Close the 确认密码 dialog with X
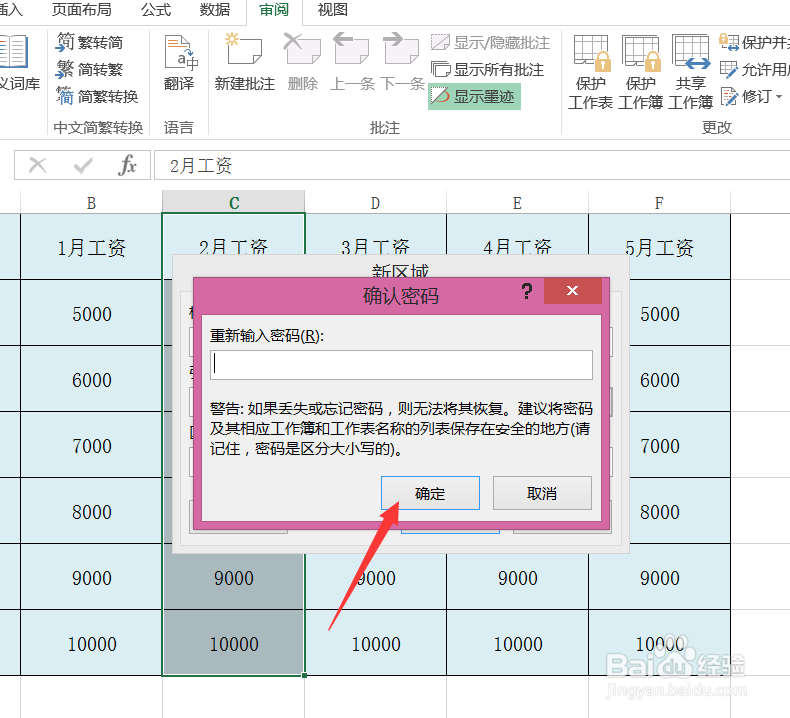The image size is (790, 718). click(x=573, y=291)
